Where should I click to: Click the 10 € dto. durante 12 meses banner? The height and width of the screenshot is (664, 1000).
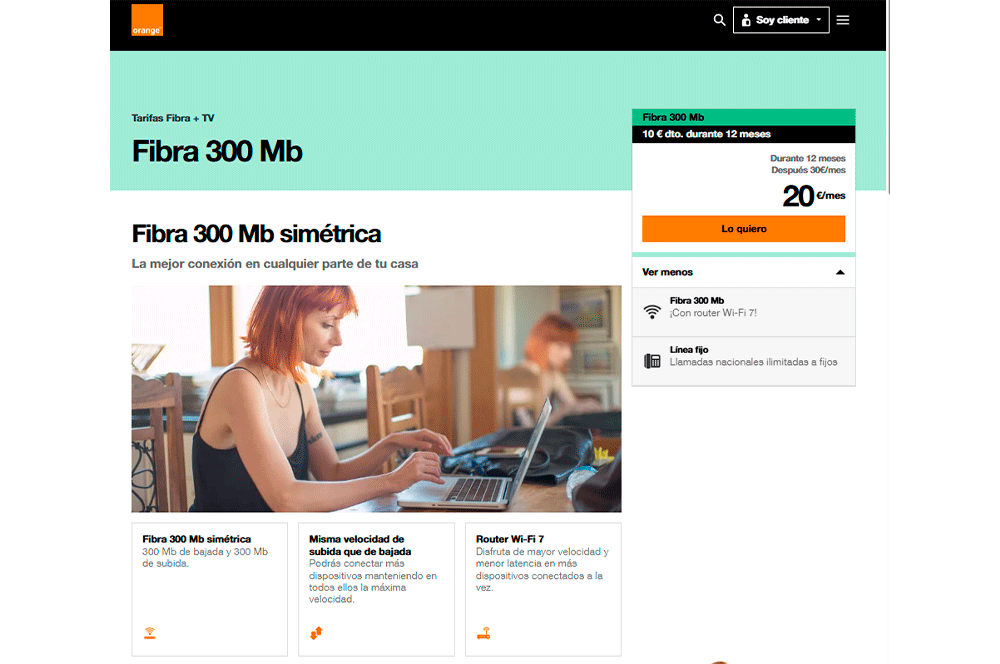pyautogui.click(x=743, y=134)
